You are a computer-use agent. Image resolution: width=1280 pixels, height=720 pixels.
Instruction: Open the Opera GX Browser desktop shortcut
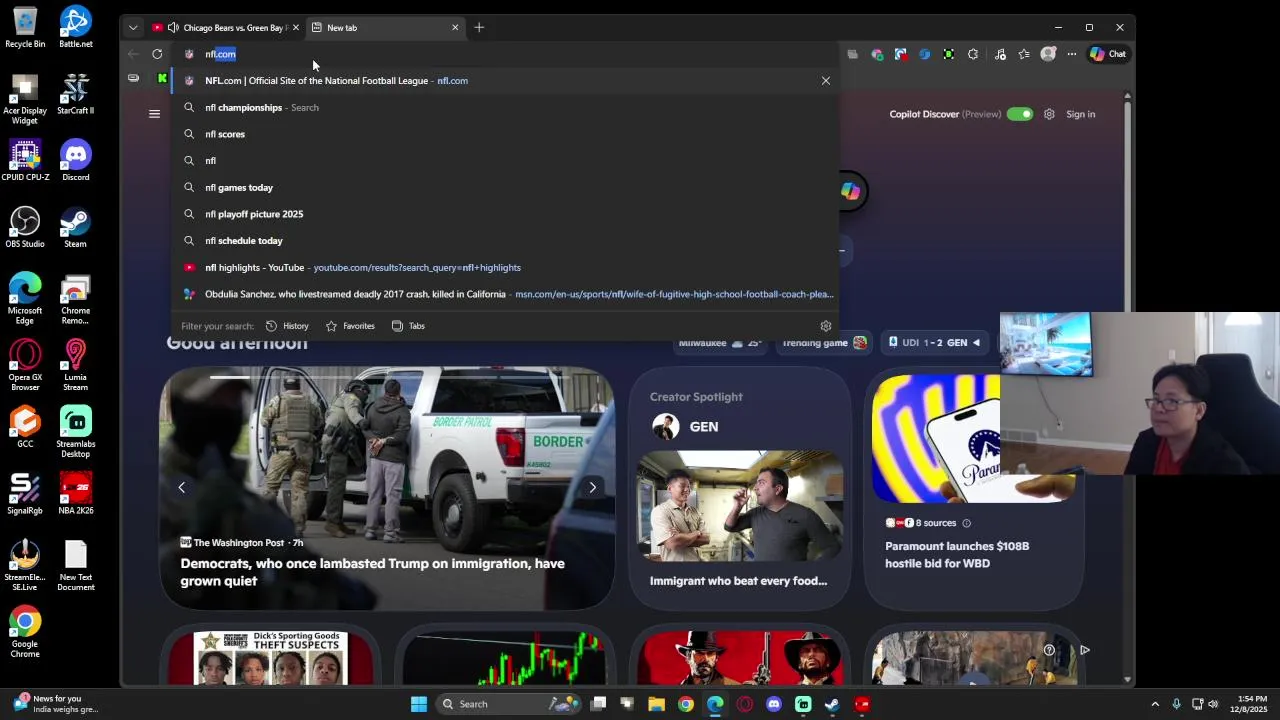coord(25,365)
